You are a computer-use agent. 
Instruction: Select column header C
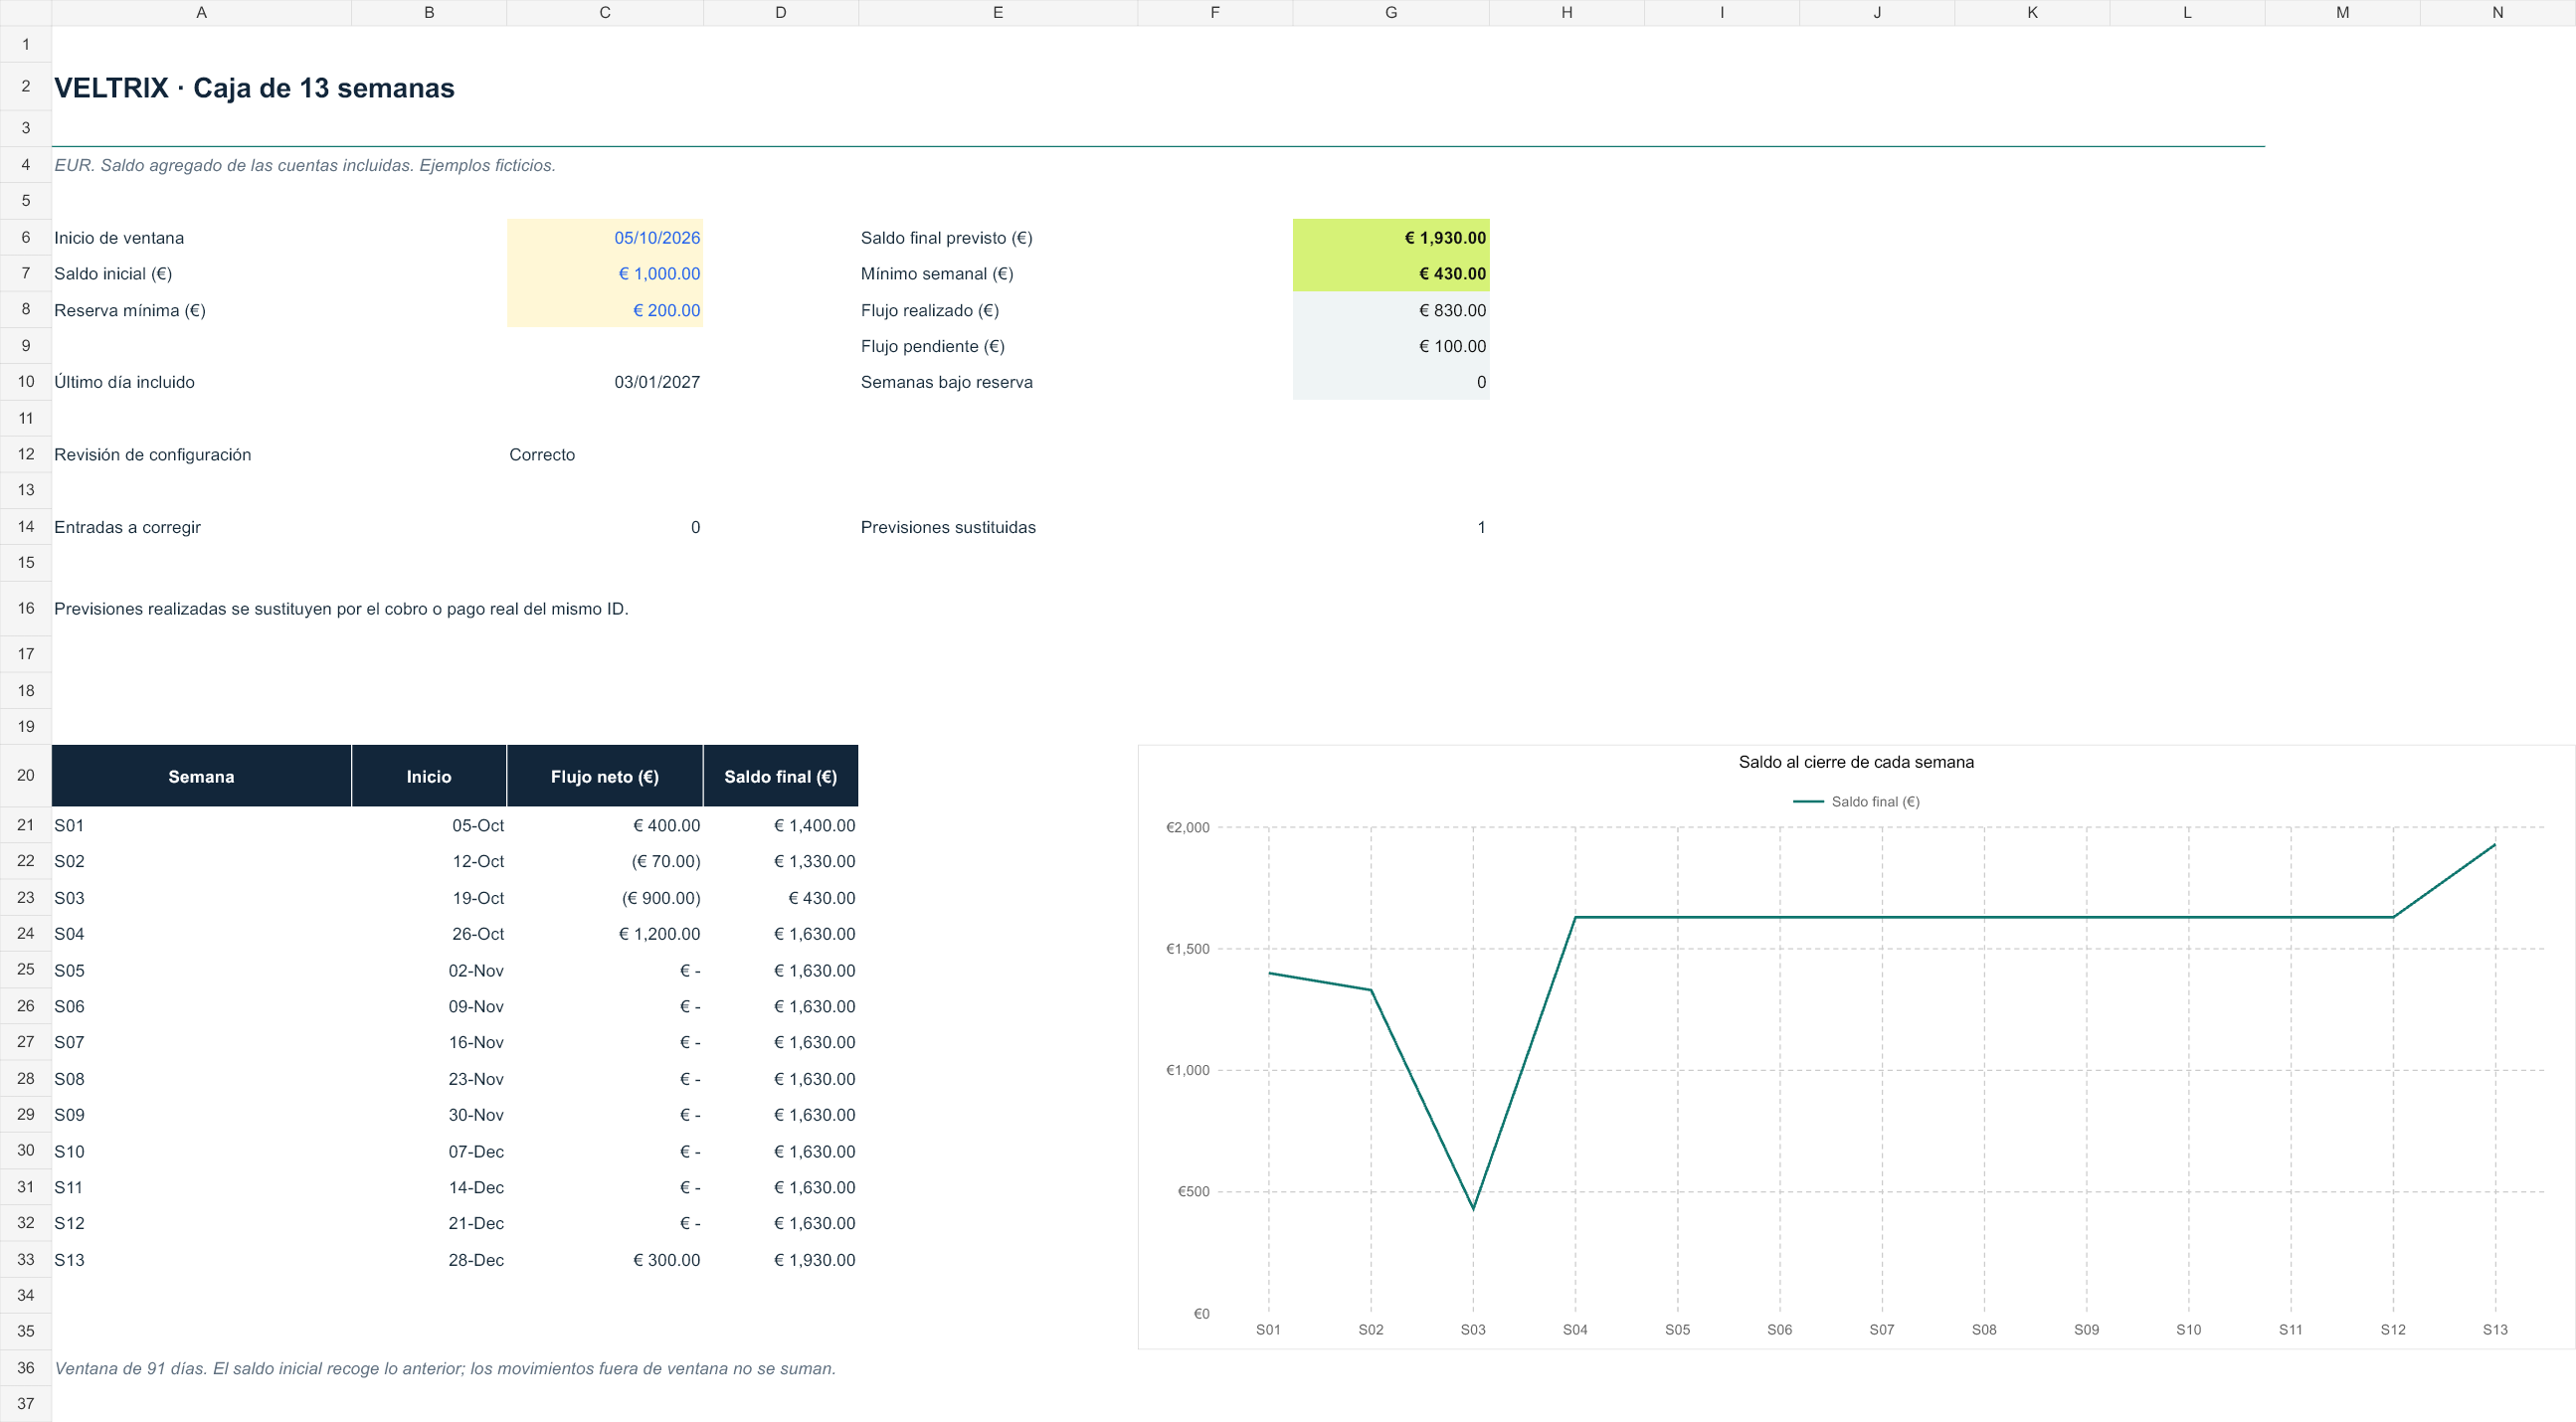605,12
